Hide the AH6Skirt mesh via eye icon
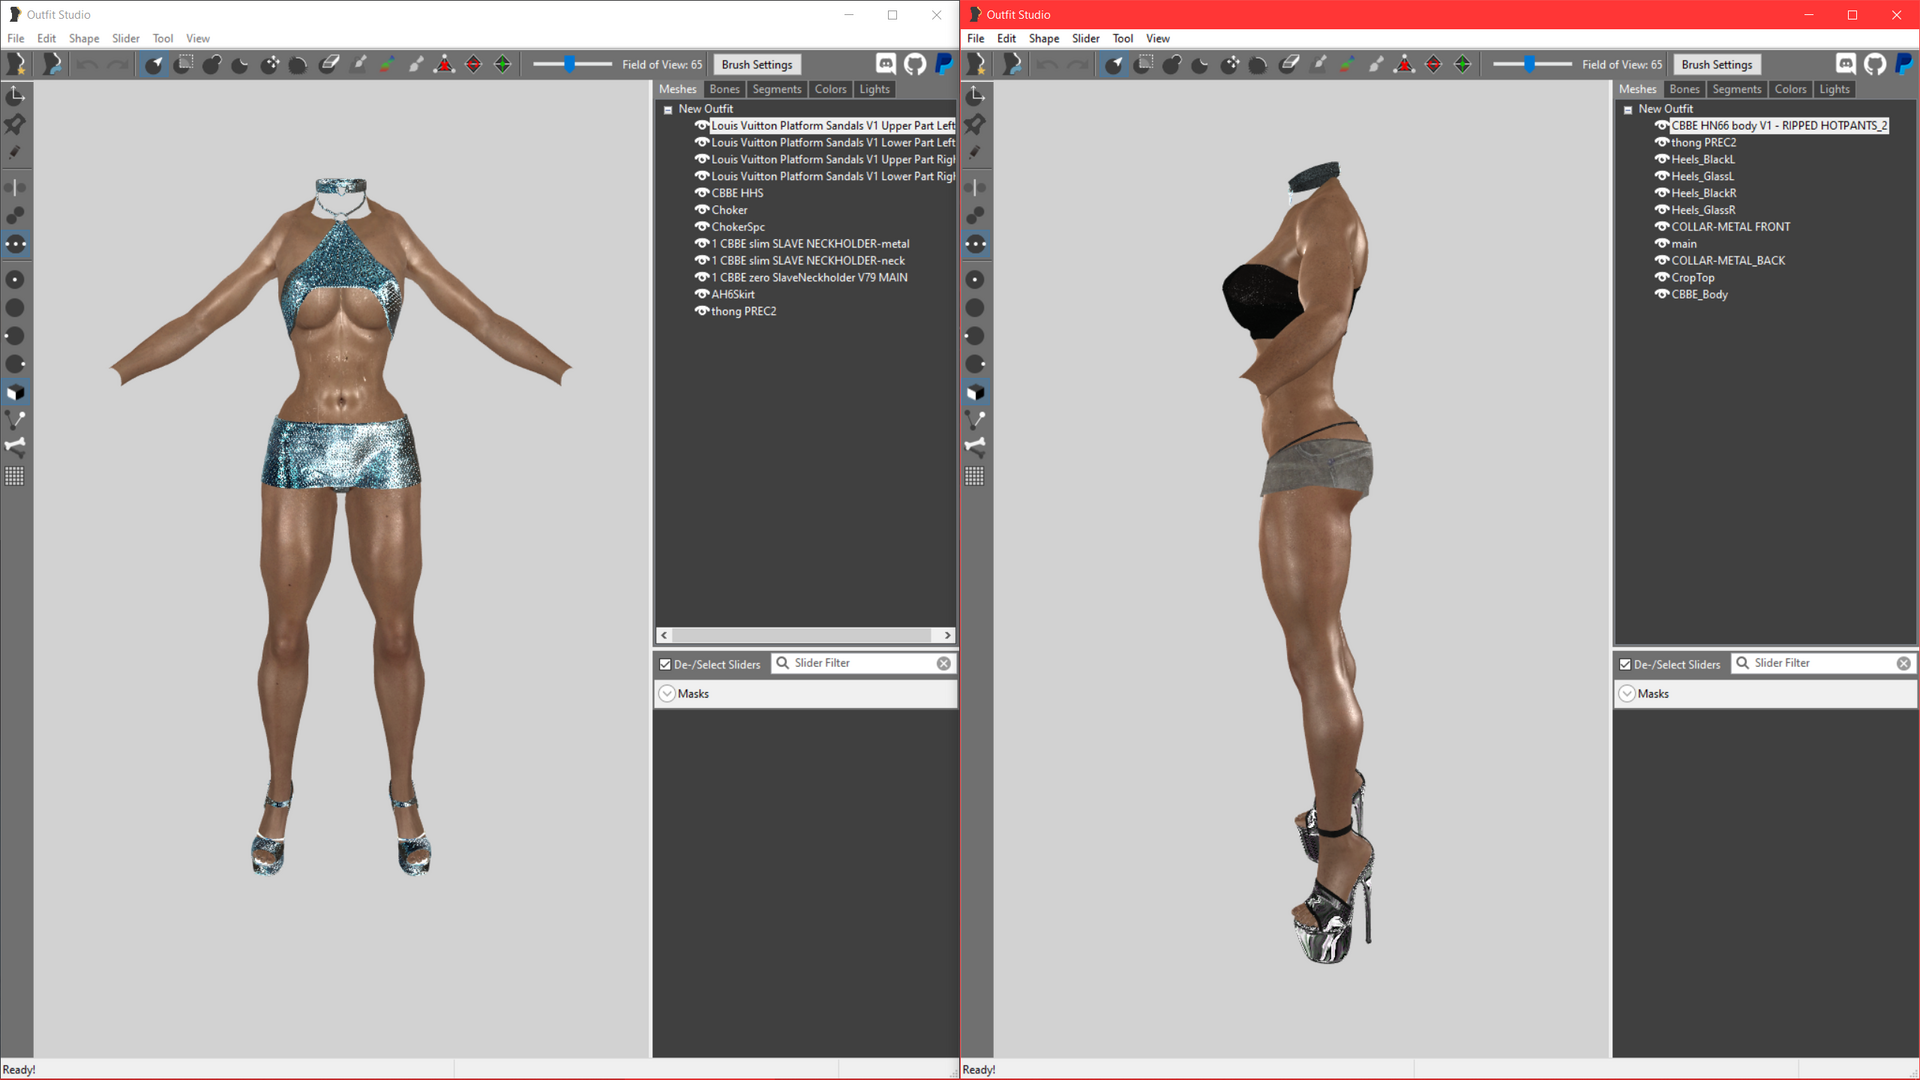 [x=702, y=294]
